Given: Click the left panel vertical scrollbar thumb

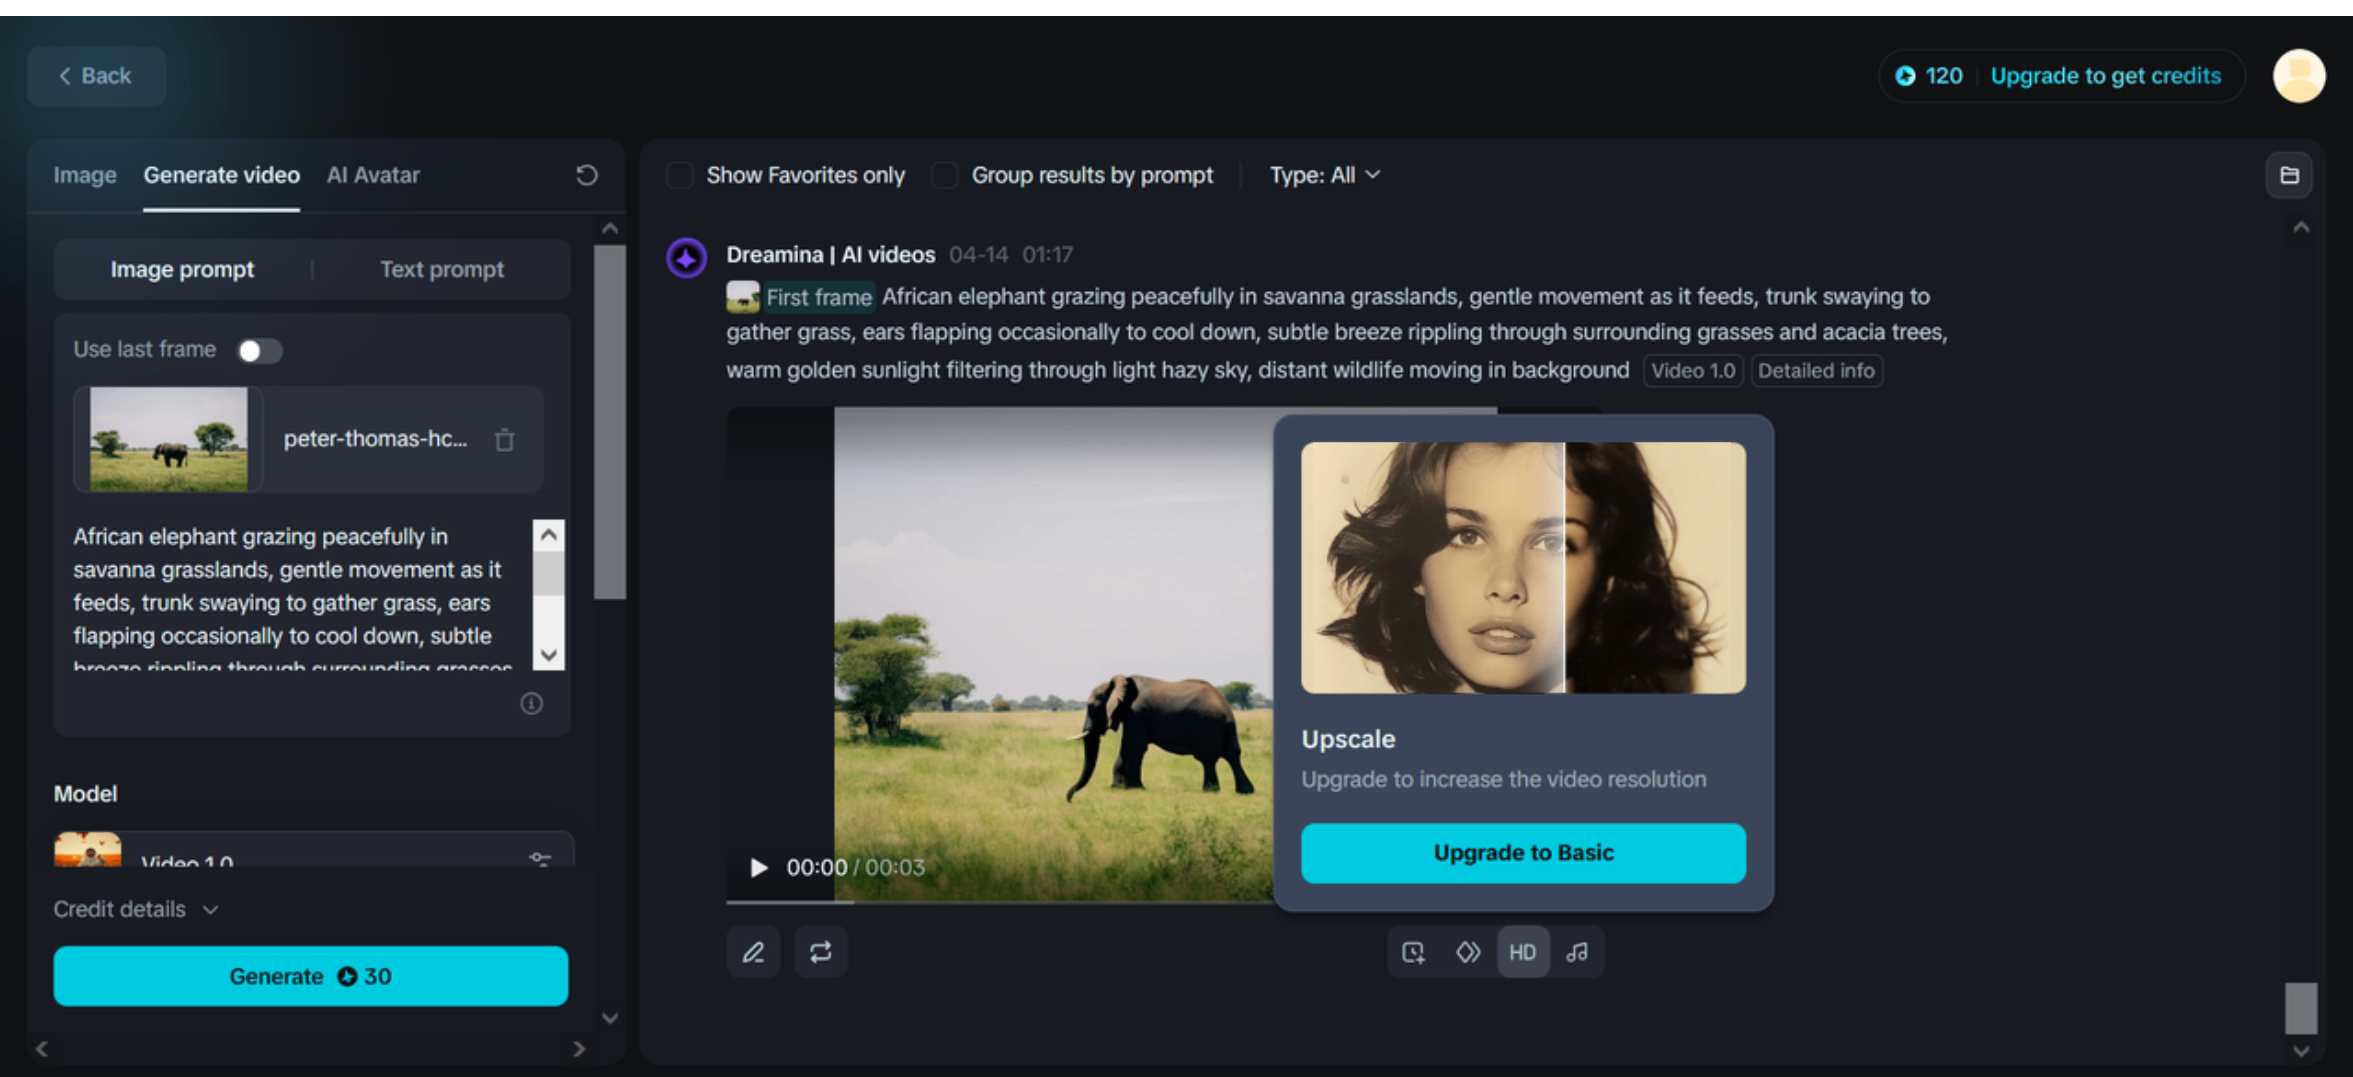Looking at the screenshot, I should click(x=609, y=422).
